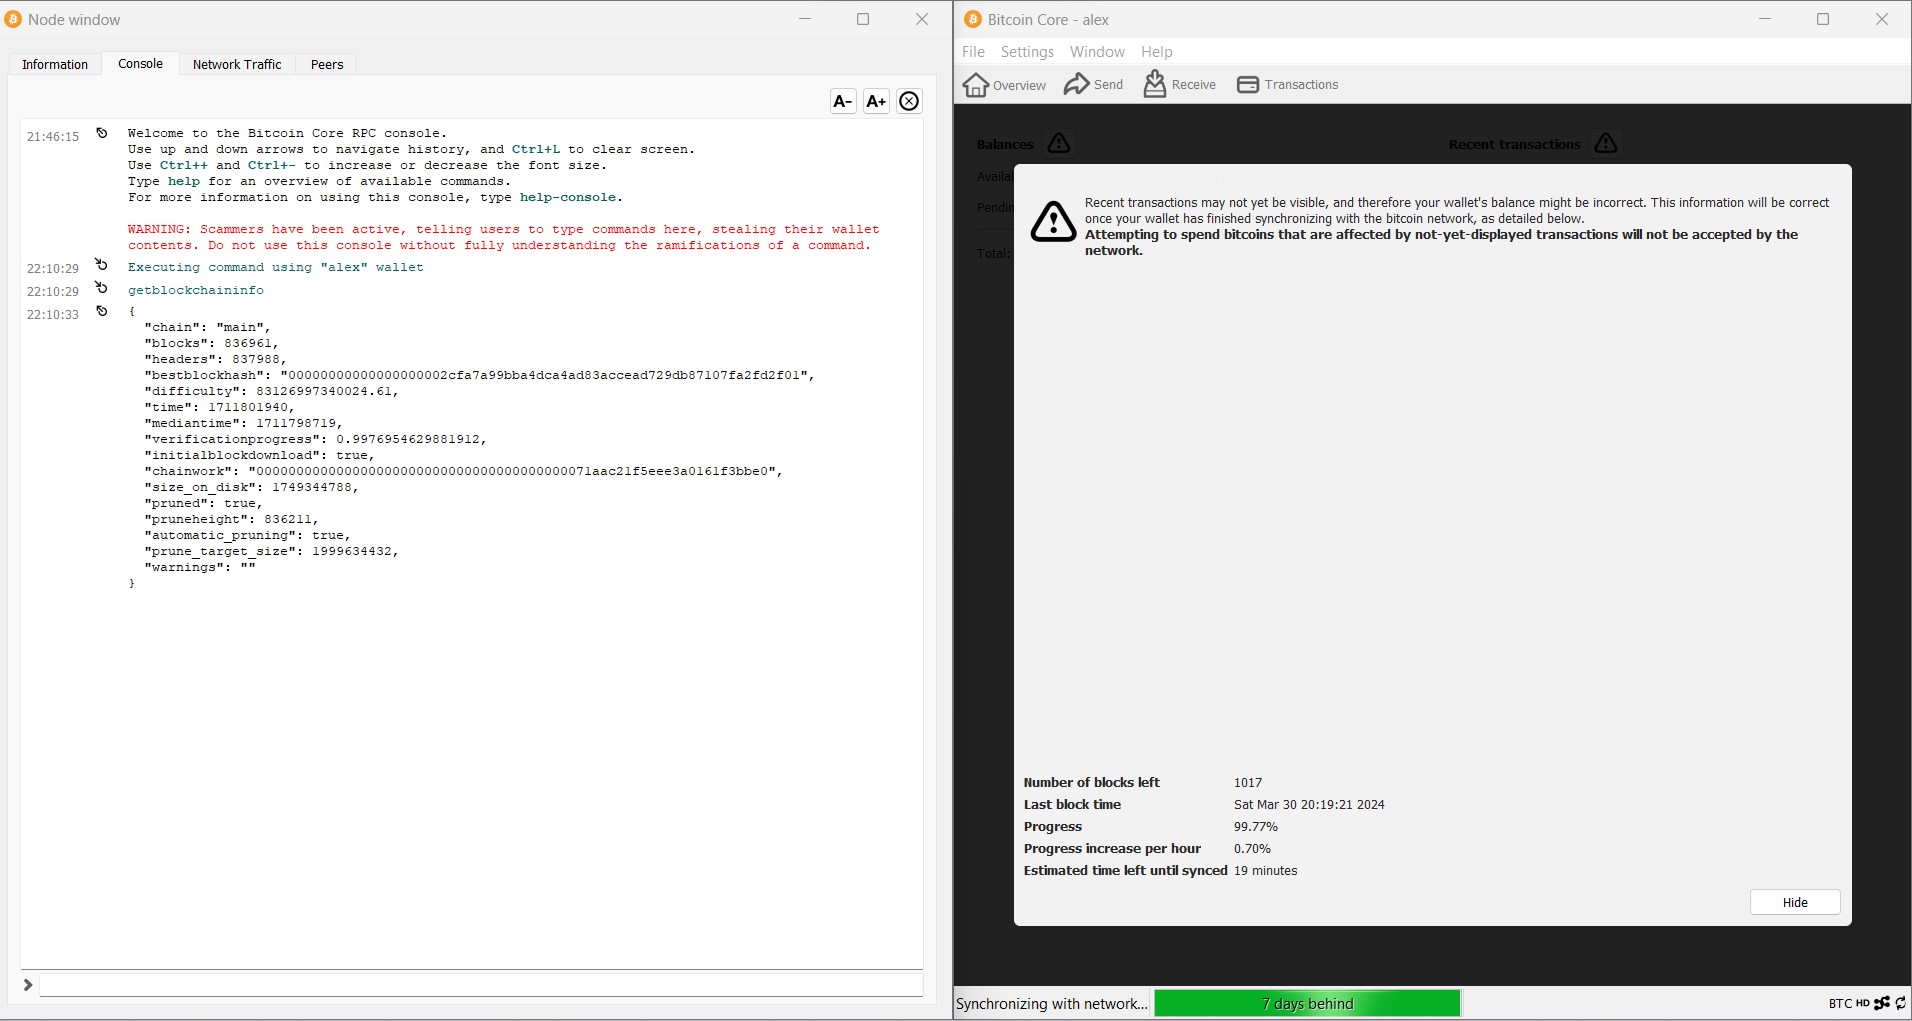
Task: Click the getblockchaininfo command line in console
Action: [196, 290]
